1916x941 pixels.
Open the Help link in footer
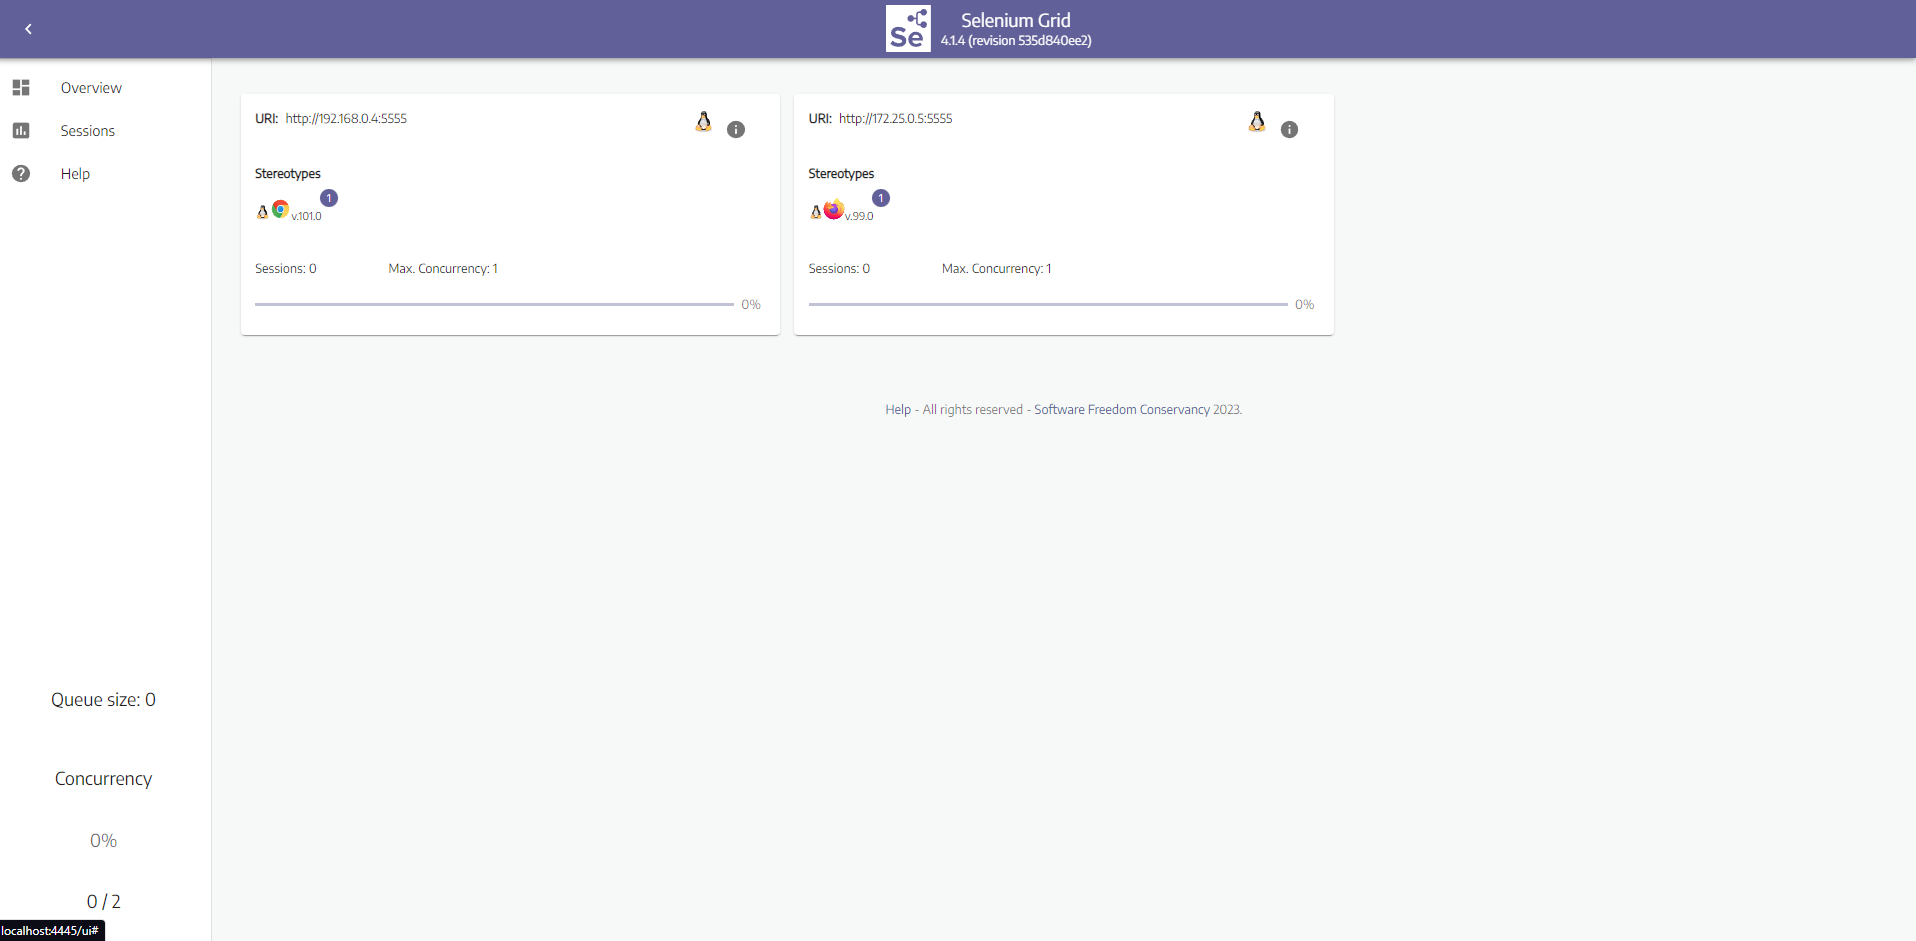[898, 410]
